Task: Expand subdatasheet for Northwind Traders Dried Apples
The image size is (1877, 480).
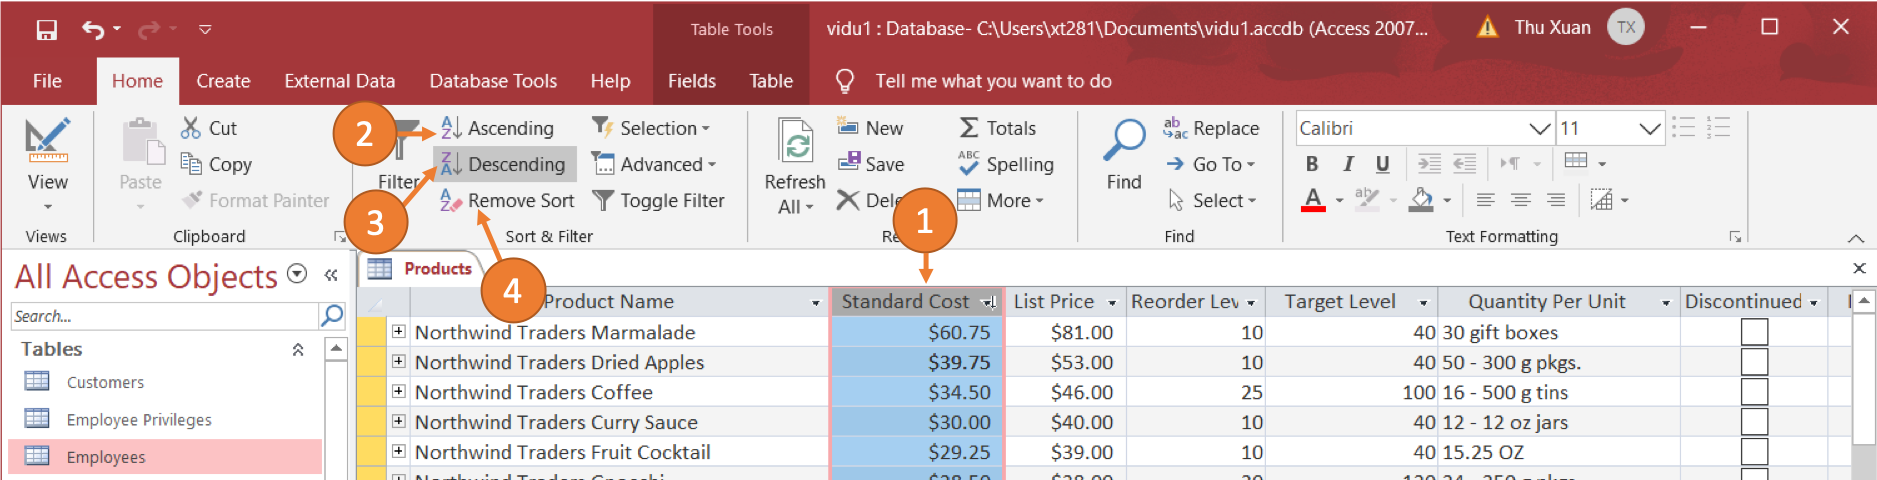Action: (x=399, y=361)
